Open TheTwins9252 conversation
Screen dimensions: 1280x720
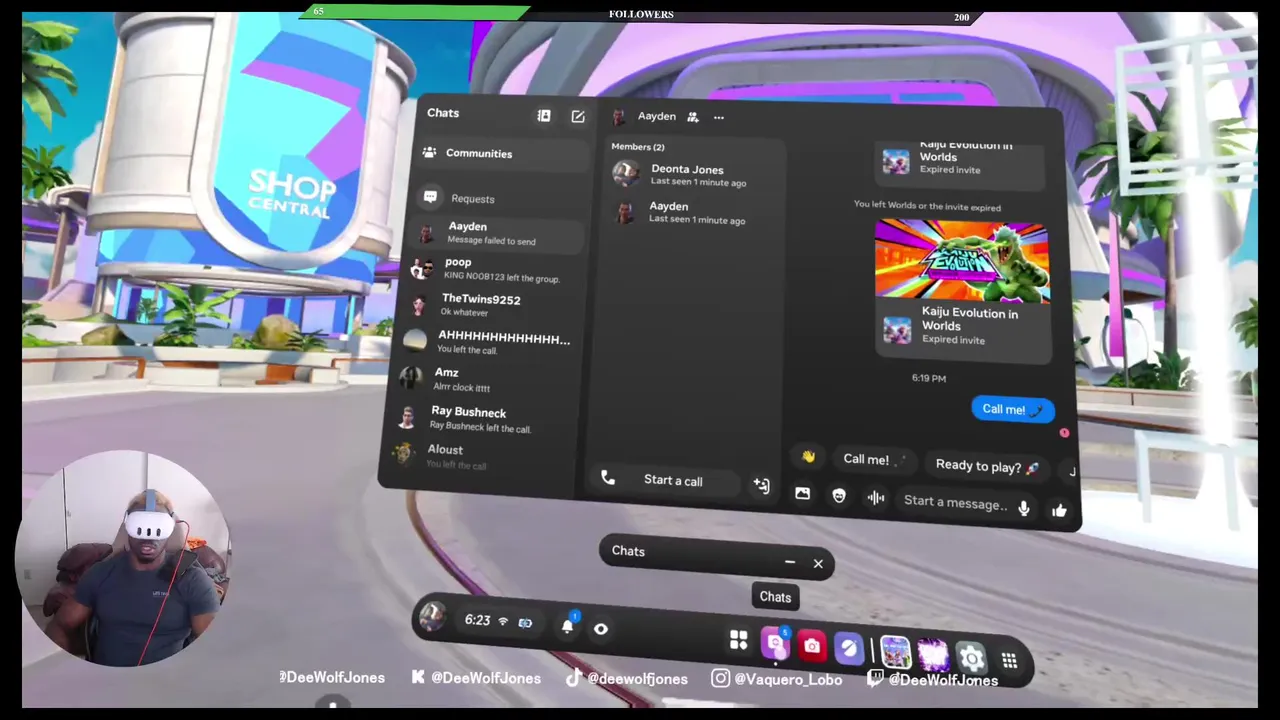494,305
